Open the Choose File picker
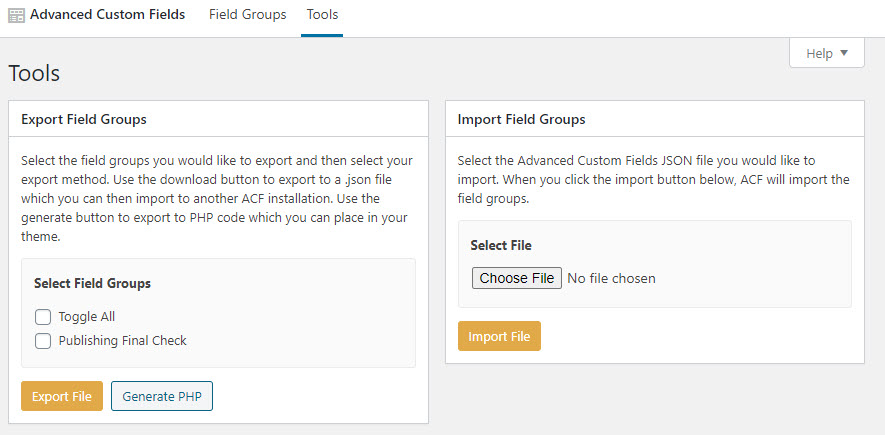885x435 pixels. (516, 278)
